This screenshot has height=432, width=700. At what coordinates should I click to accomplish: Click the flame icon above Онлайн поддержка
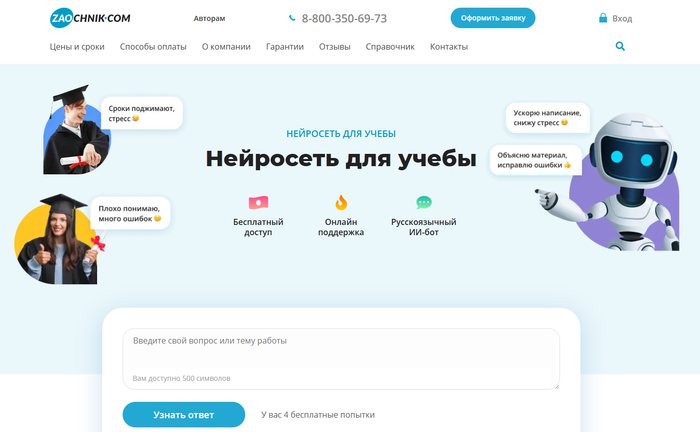341,202
